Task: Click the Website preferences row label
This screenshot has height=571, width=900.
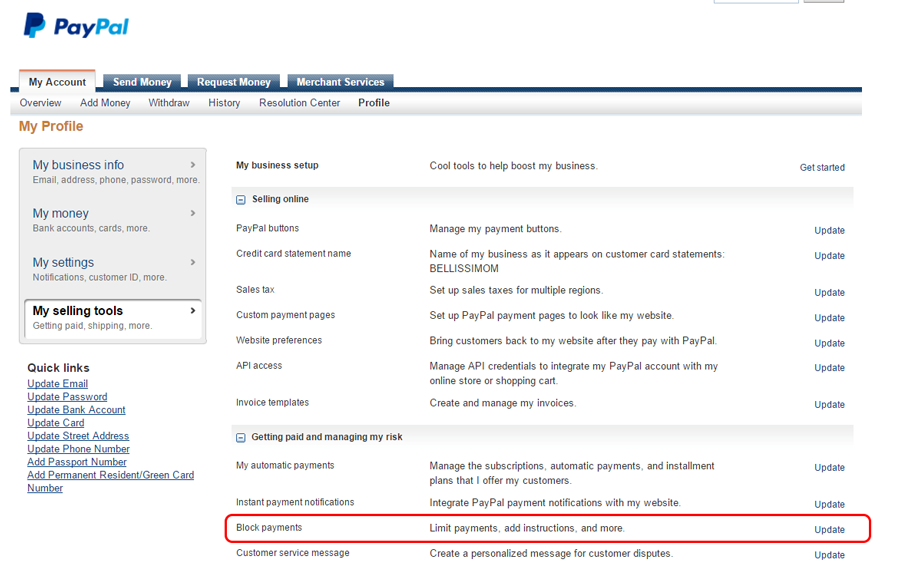Action: pyautogui.click(x=279, y=340)
